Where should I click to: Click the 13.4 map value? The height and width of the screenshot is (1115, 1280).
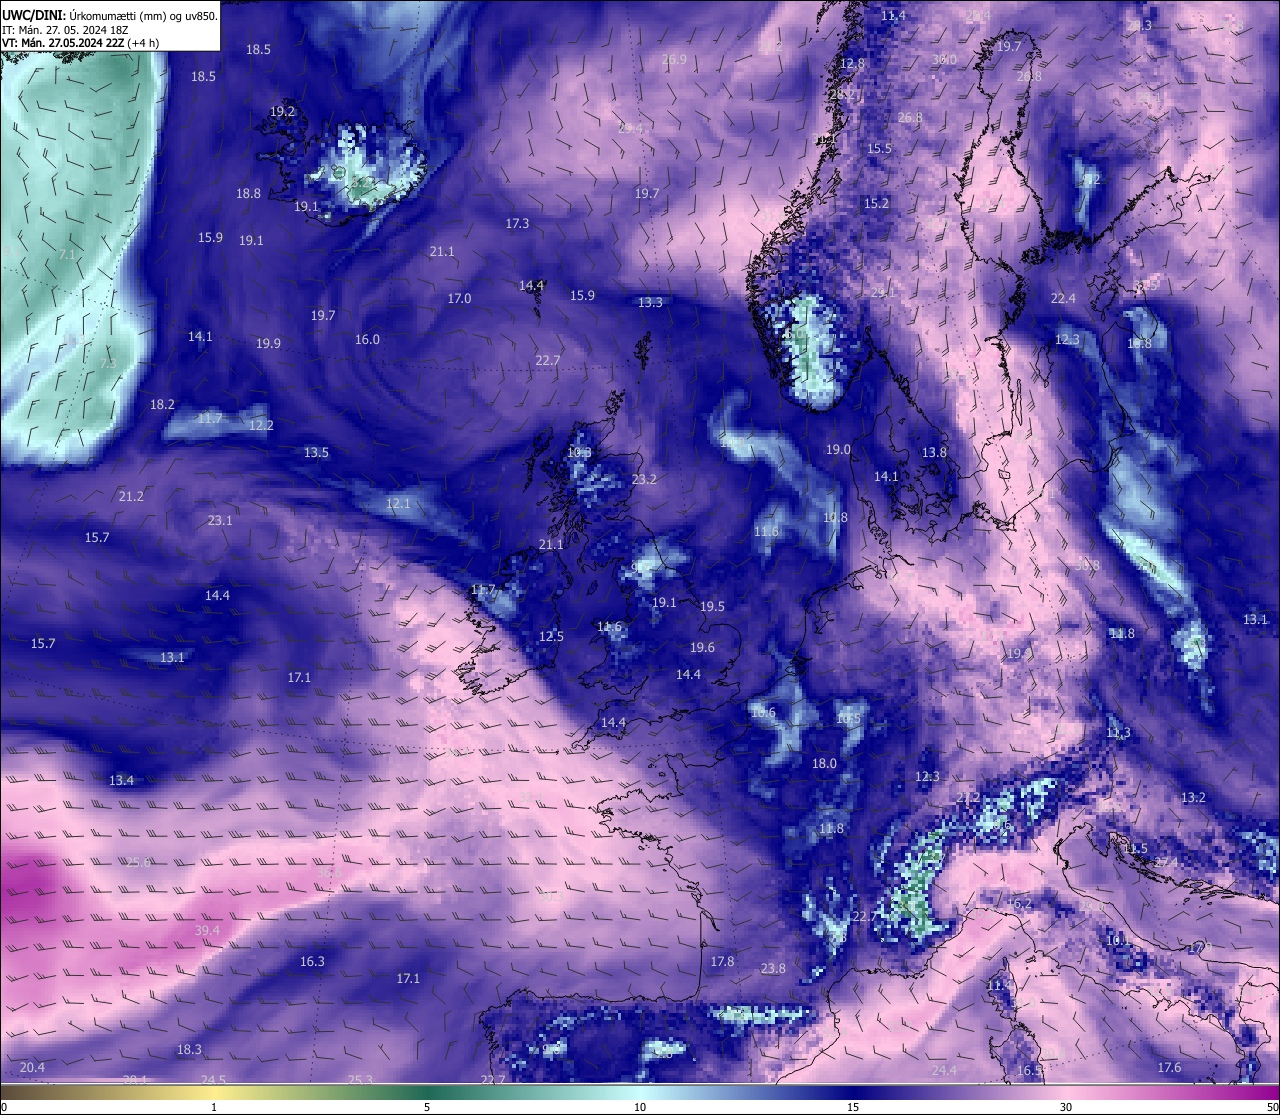pos(121,780)
